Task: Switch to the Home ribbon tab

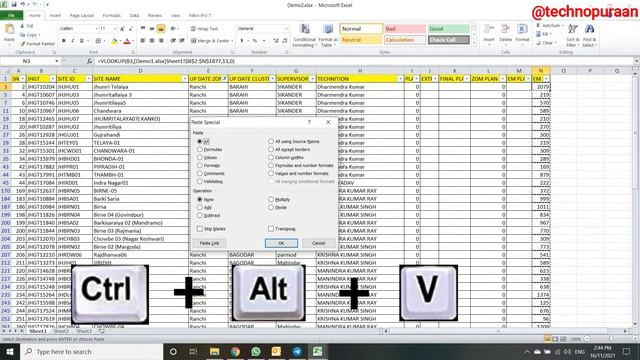Action: [x=35, y=16]
